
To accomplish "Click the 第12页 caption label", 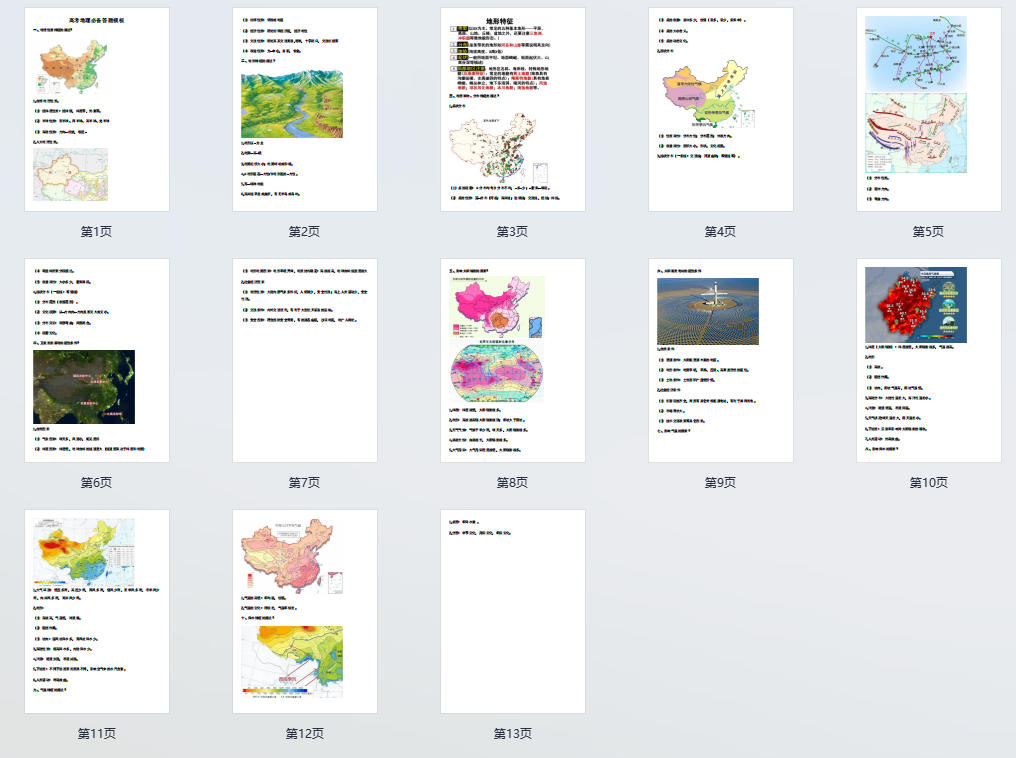I will pos(305,734).
